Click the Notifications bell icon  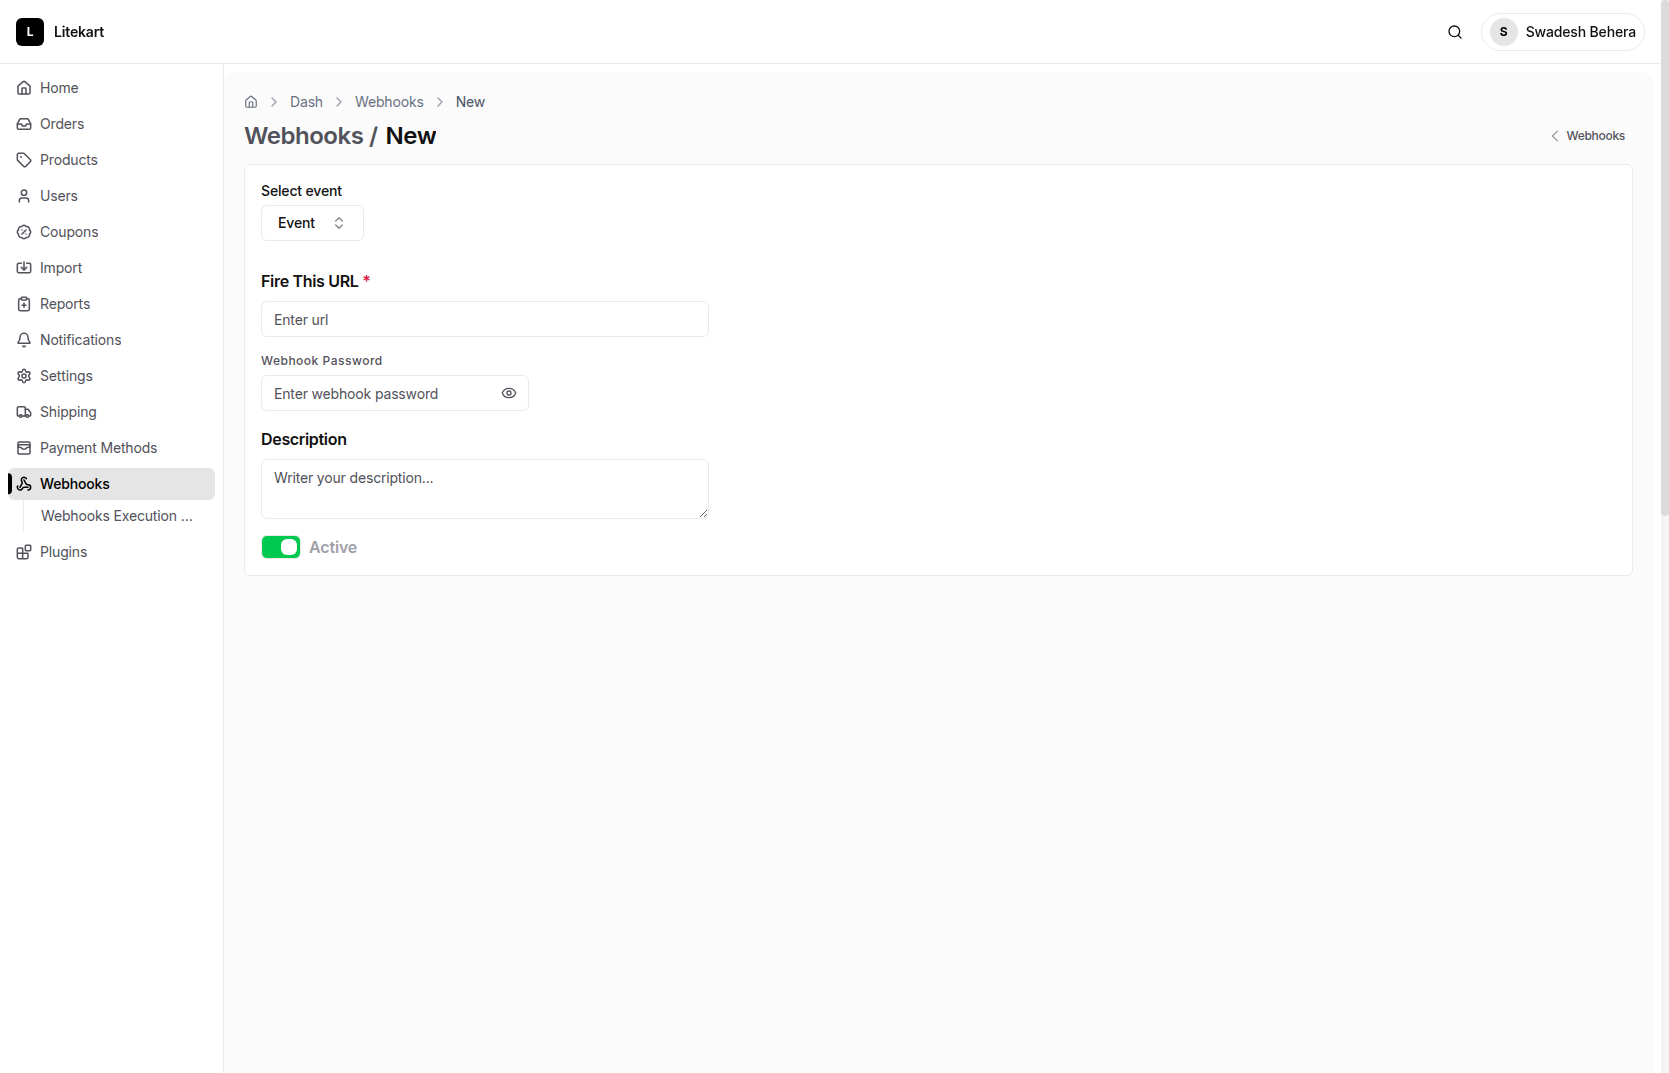pos(24,340)
